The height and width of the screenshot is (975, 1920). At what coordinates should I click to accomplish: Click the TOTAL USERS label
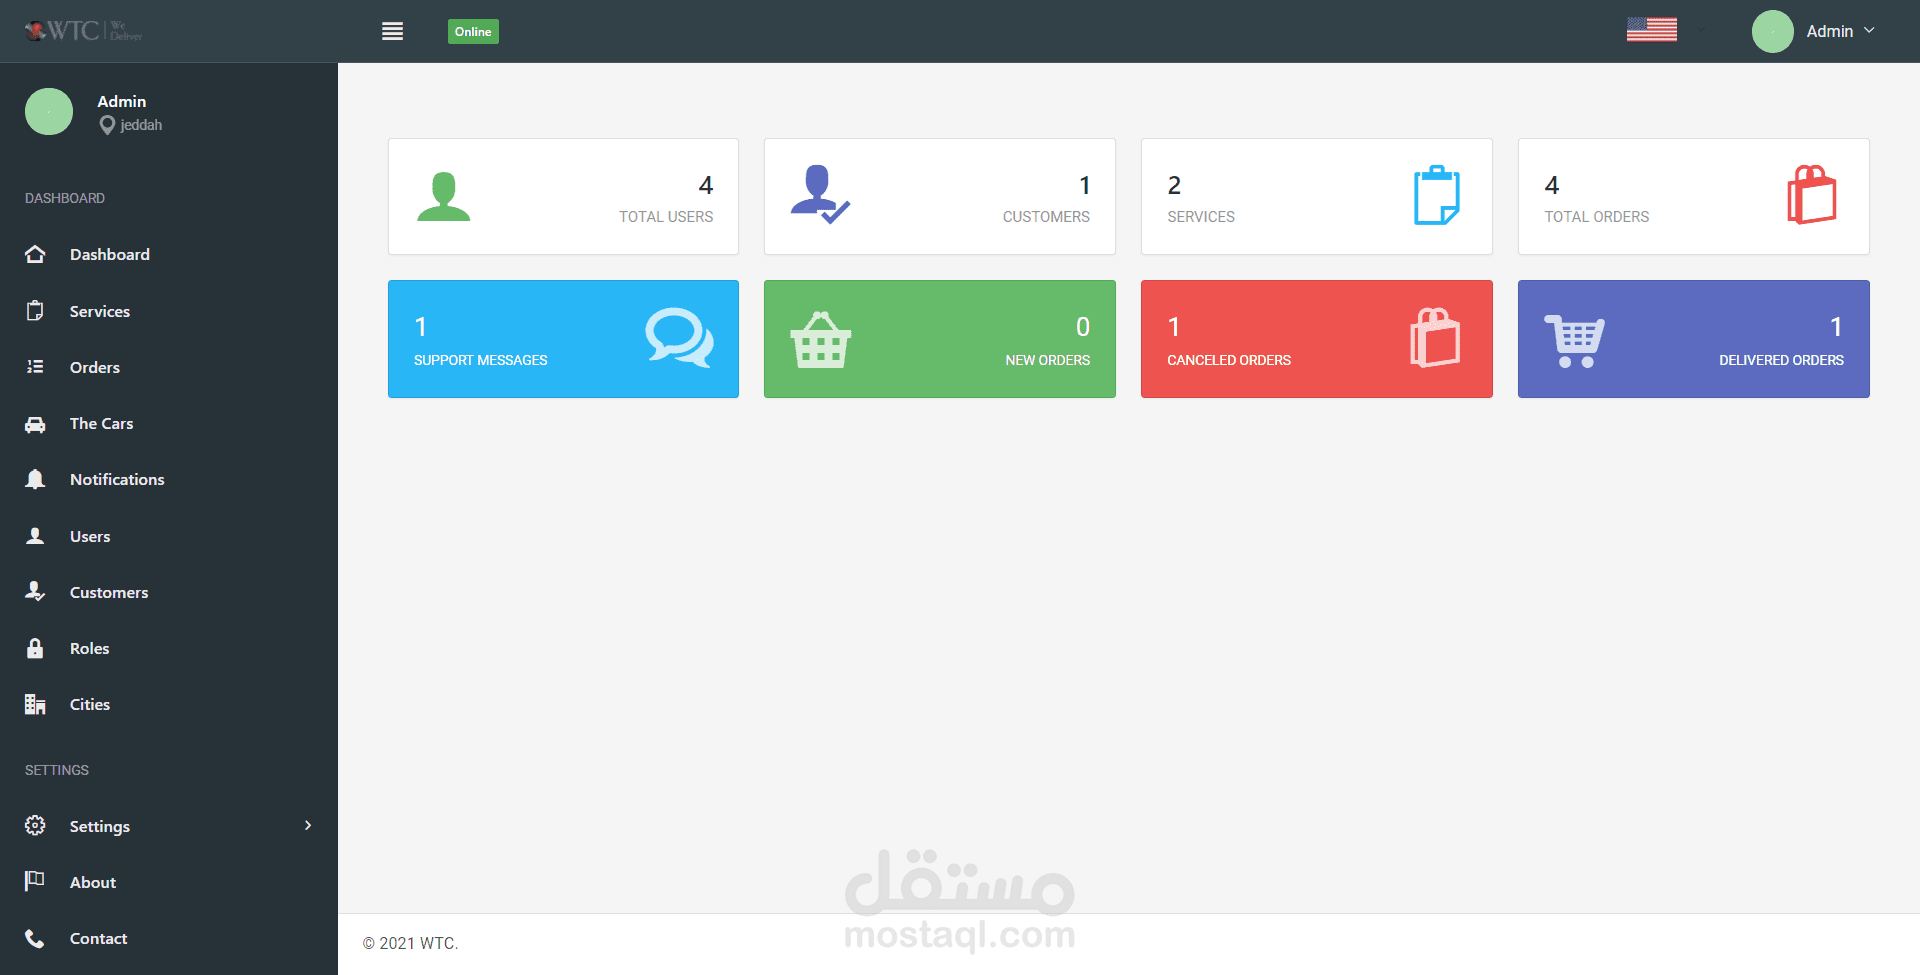tap(666, 216)
